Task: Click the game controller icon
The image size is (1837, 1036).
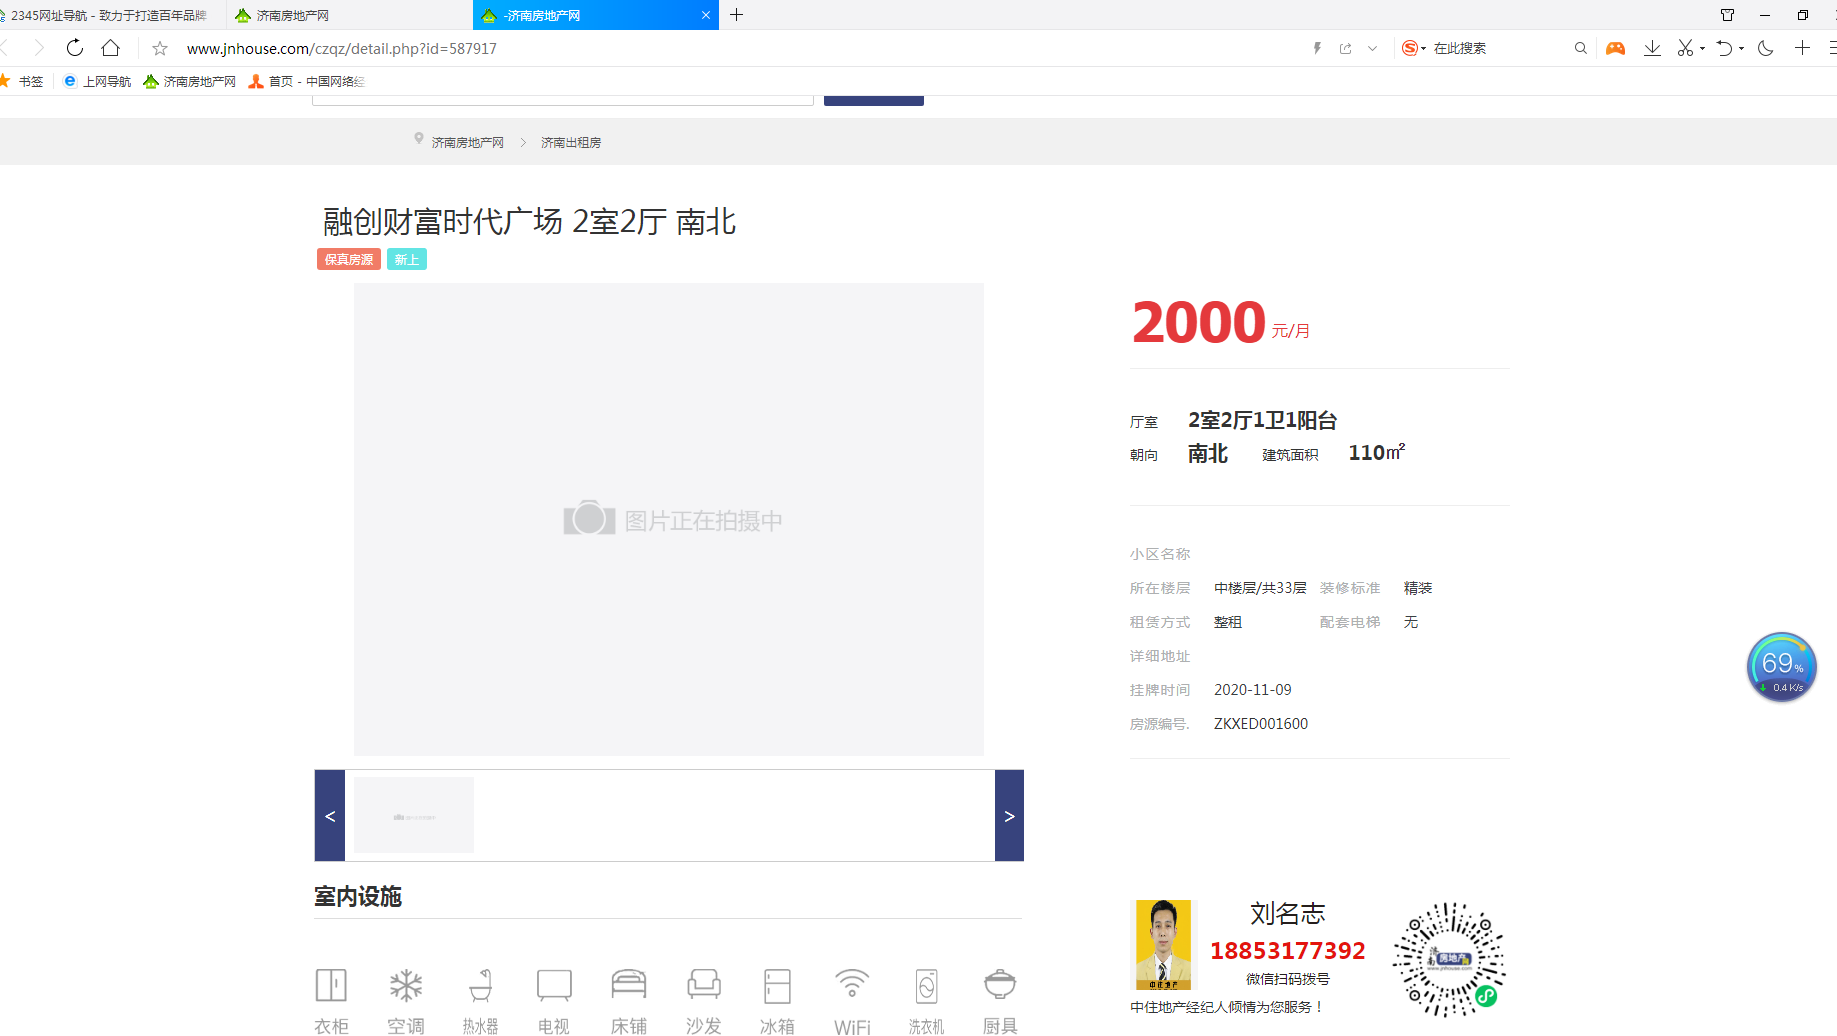Action: (1615, 48)
